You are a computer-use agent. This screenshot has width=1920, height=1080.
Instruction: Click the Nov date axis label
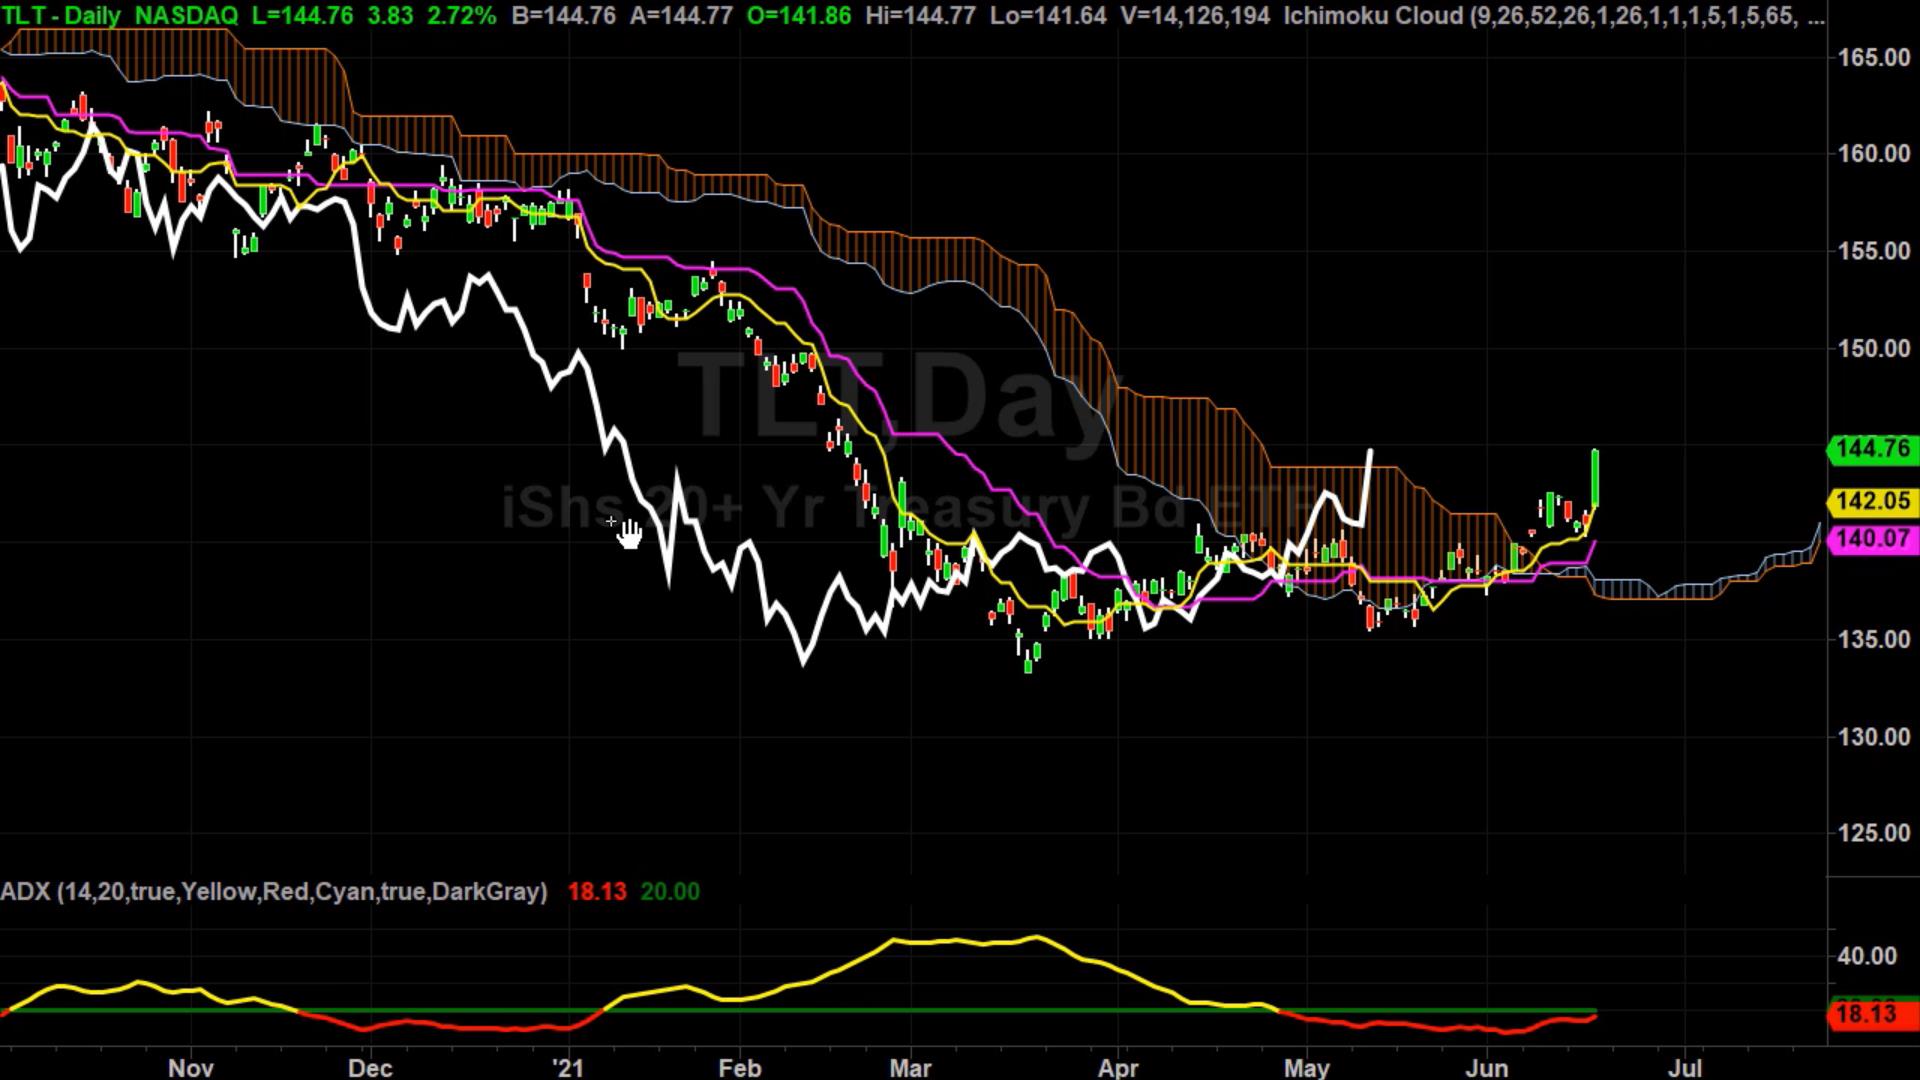click(191, 1067)
